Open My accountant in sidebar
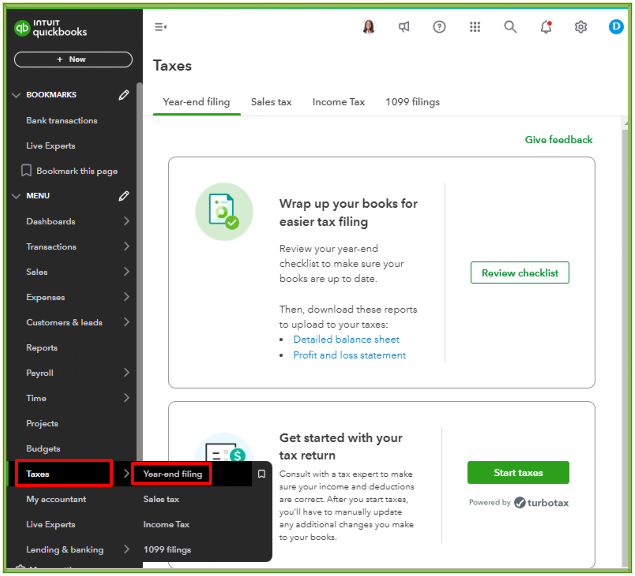The image size is (635, 576). click(56, 499)
